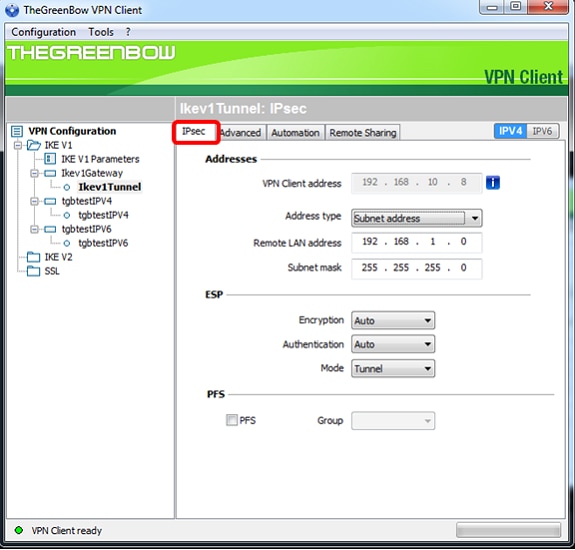The height and width of the screenshot is (550, 575).
Task: Click the IKE V1 open folder icon
Action: 34,145
